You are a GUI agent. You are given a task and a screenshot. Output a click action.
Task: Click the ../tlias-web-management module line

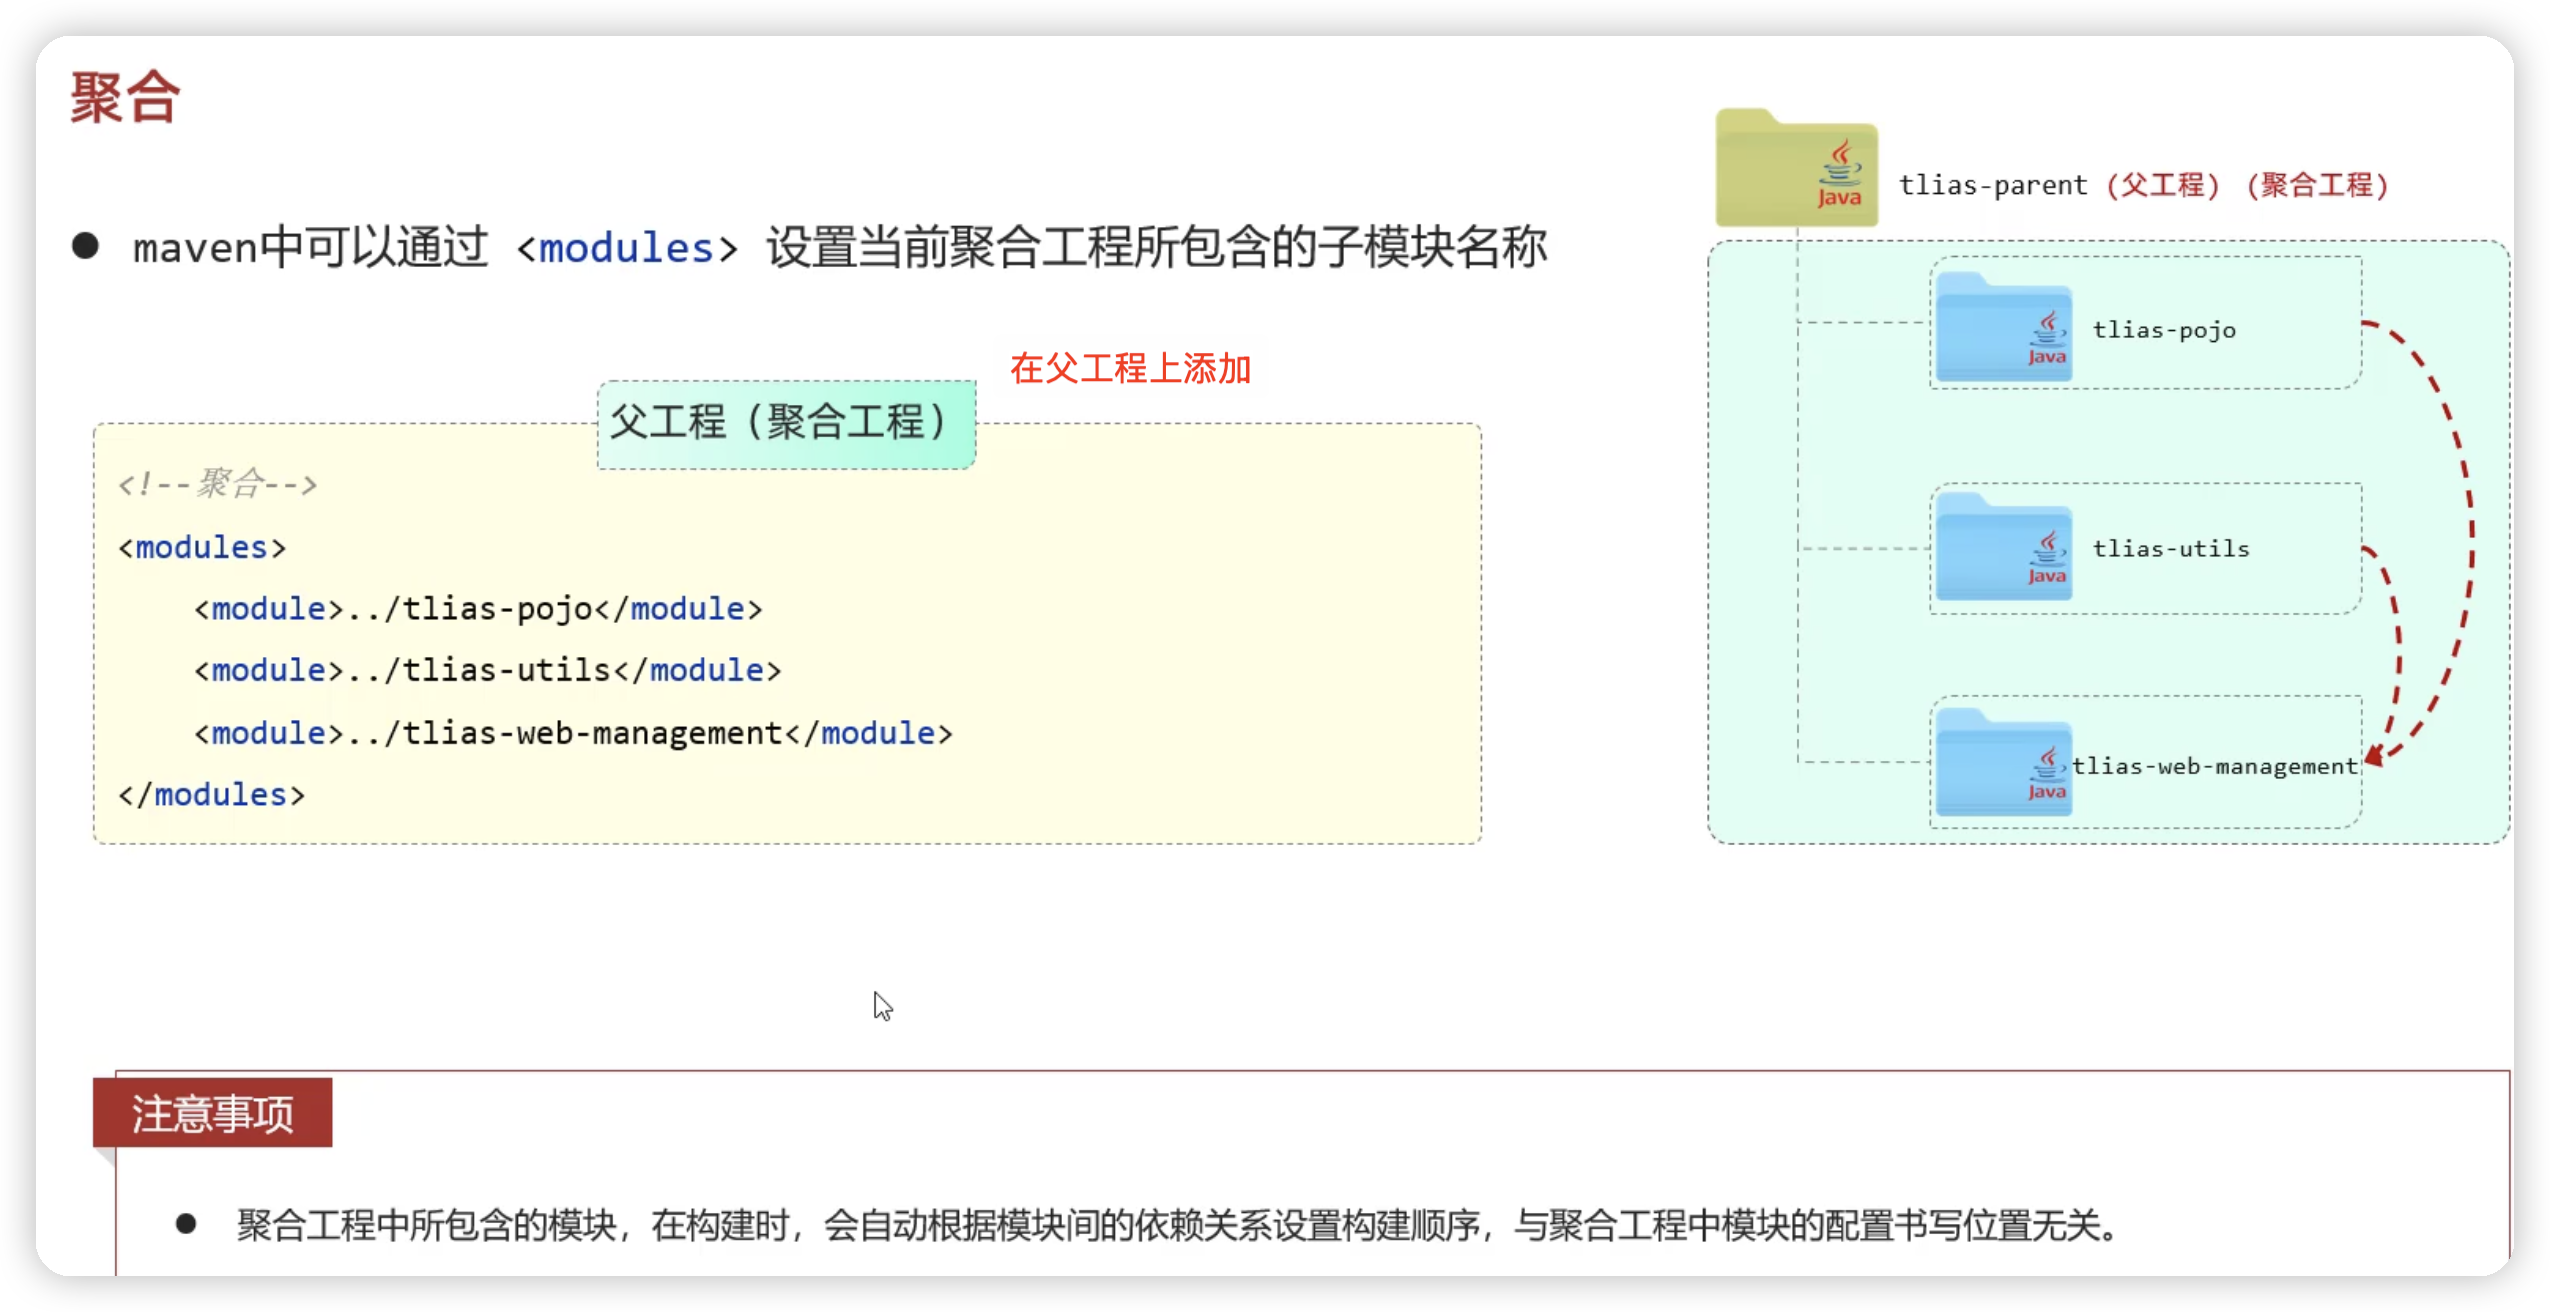573,733
